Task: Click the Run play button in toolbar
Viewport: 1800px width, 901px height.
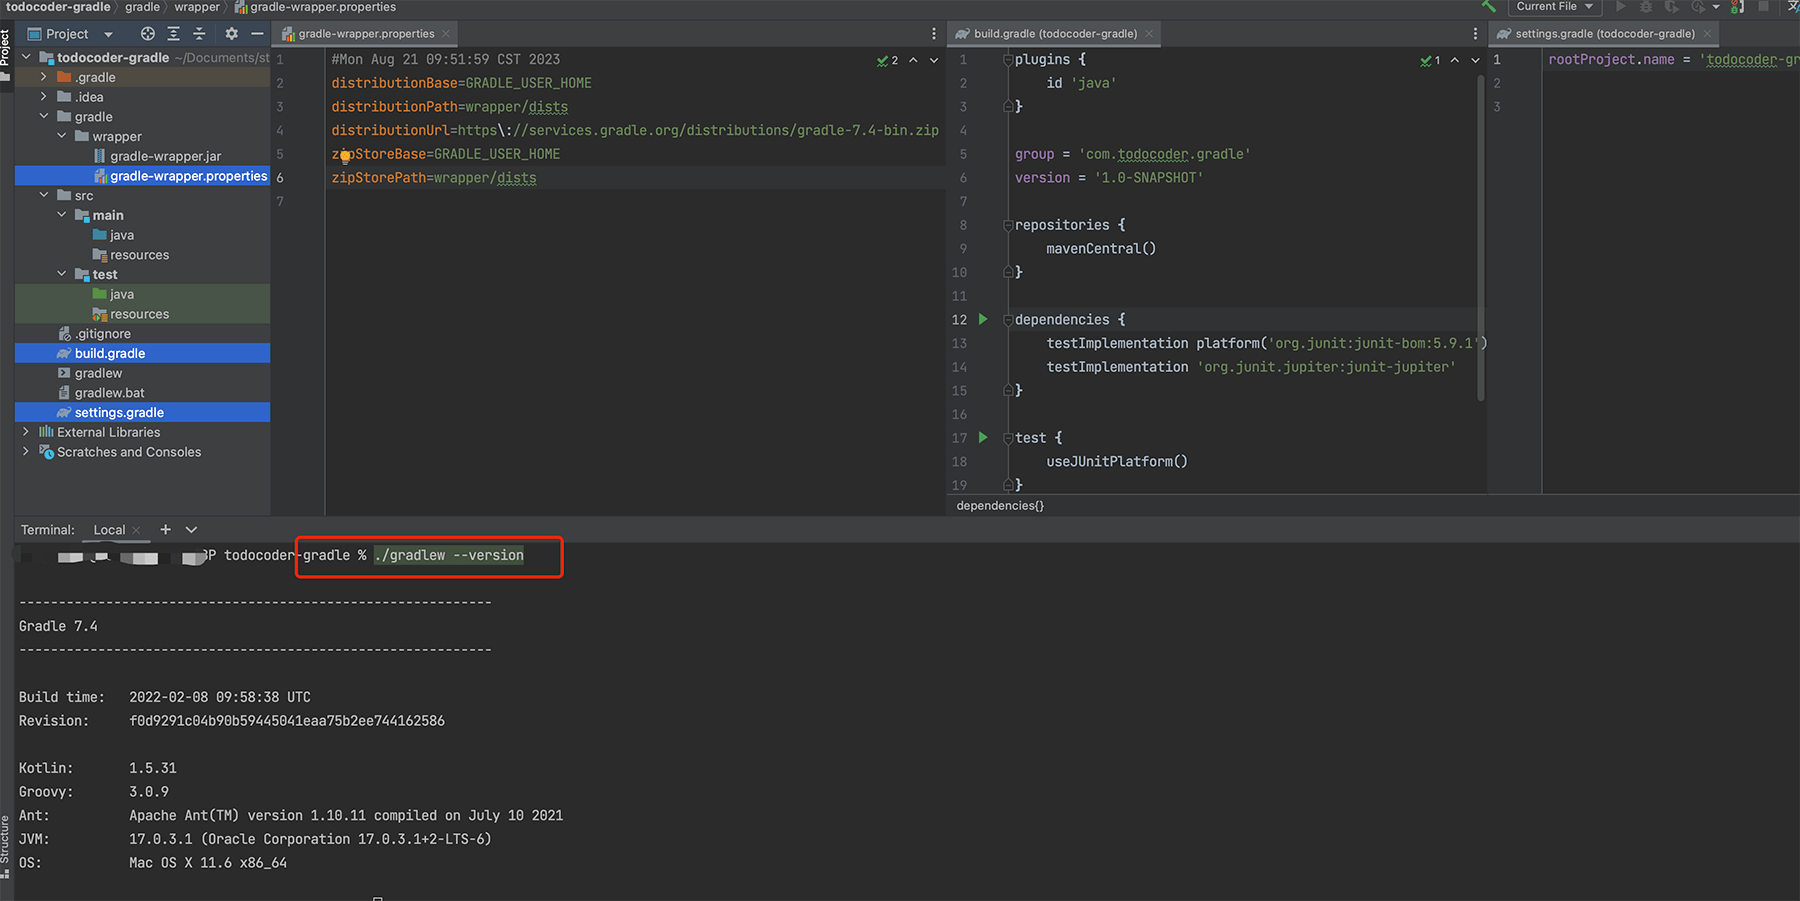Action: (x=1621, y=6)
